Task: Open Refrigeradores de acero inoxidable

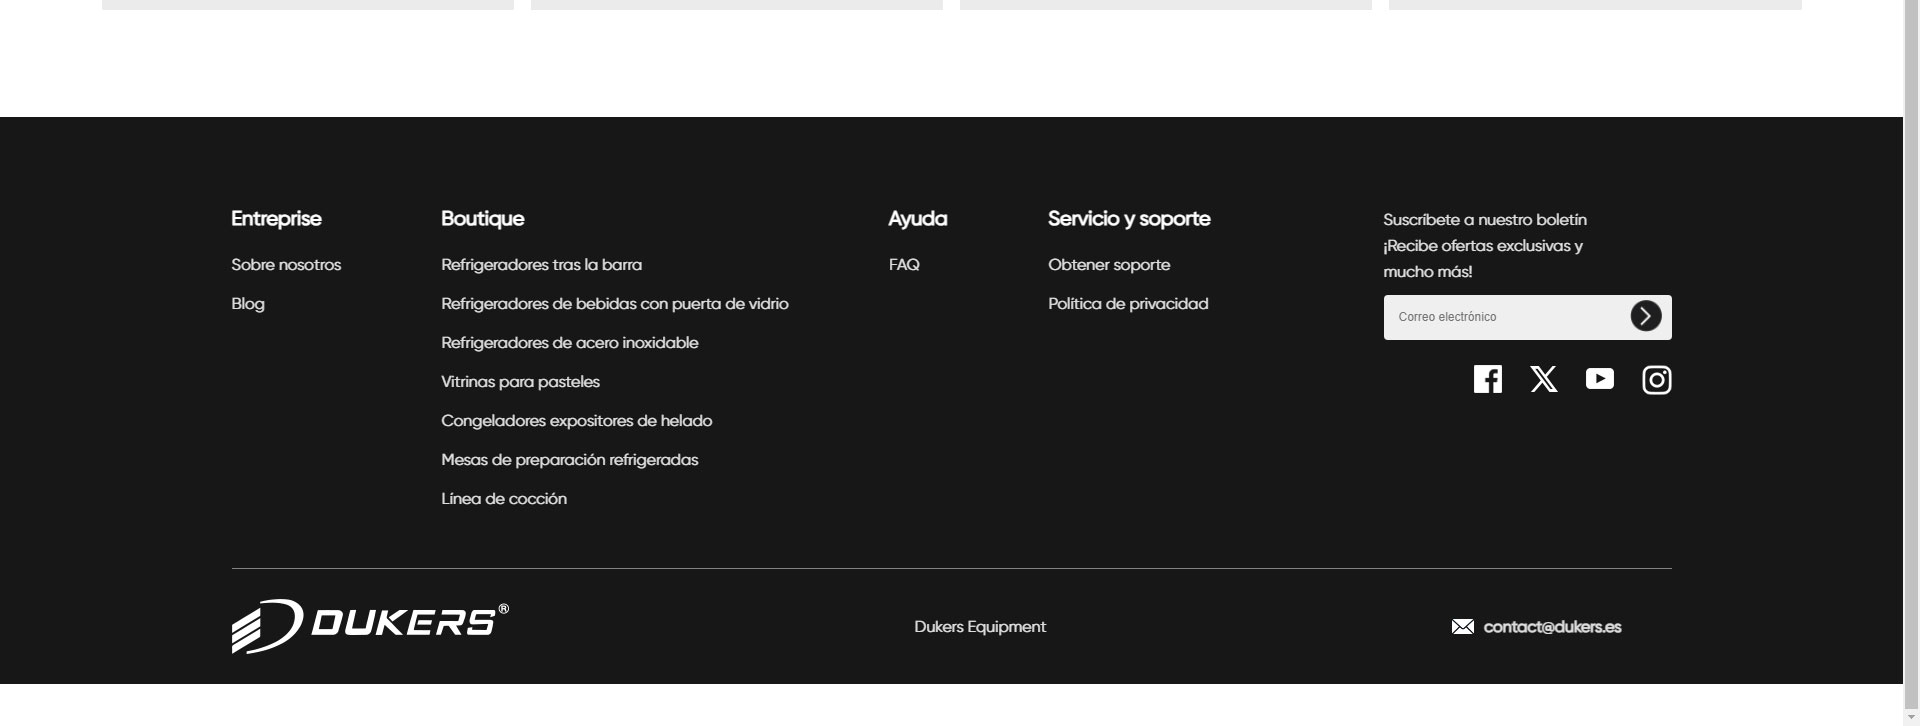Action: tap(569, 343)
